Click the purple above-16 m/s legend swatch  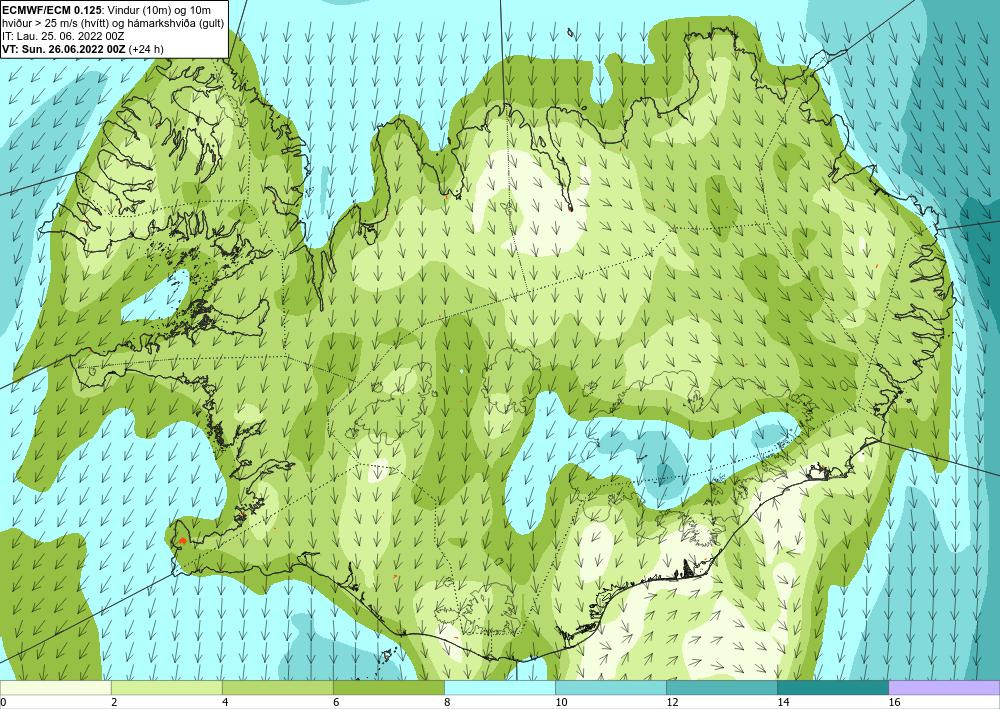(944, 688)
